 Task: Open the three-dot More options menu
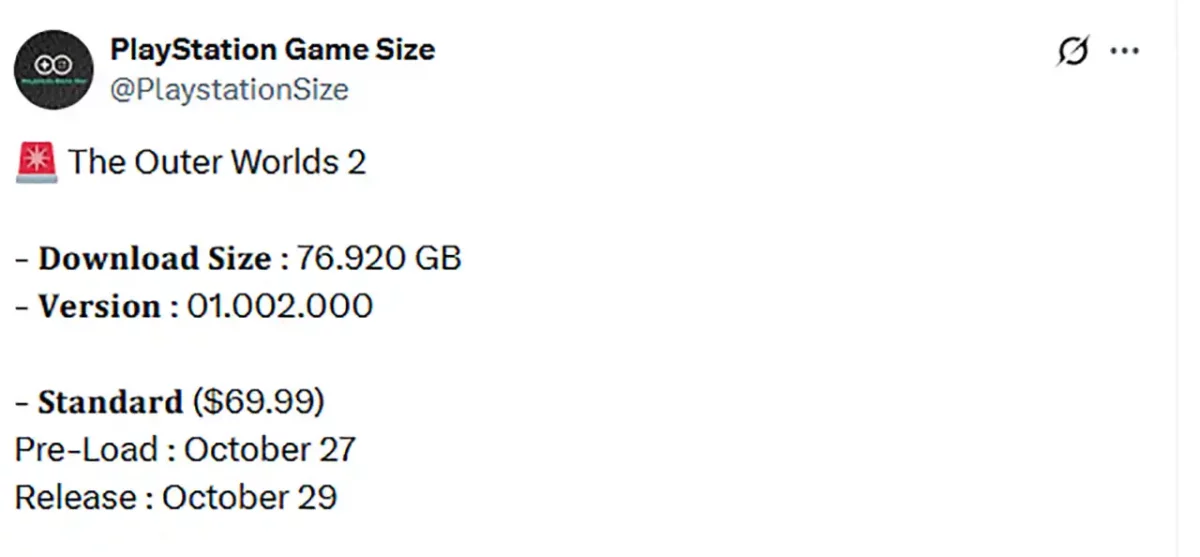1125,52
